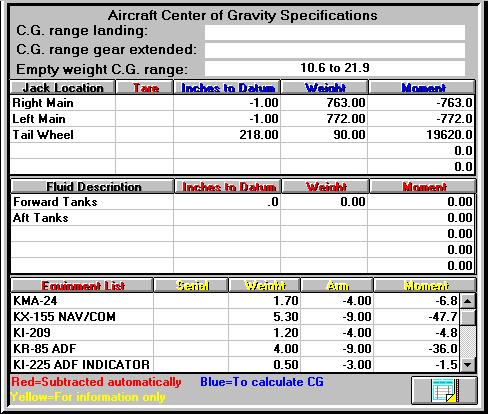Click the spreadsheet report icon button
The height and width of the screenshot is (414, 488).
tap(444, 390)
